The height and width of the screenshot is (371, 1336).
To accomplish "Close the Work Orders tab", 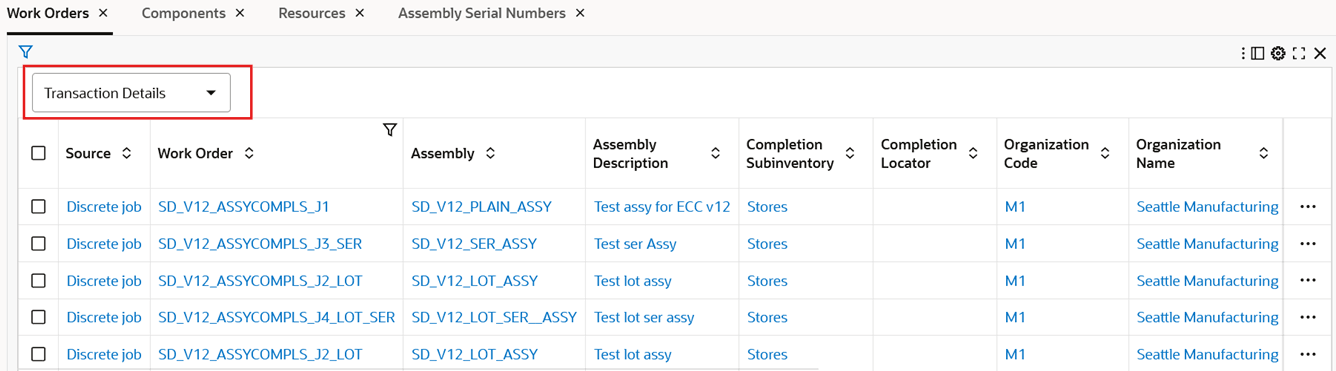I will point(103,13).
